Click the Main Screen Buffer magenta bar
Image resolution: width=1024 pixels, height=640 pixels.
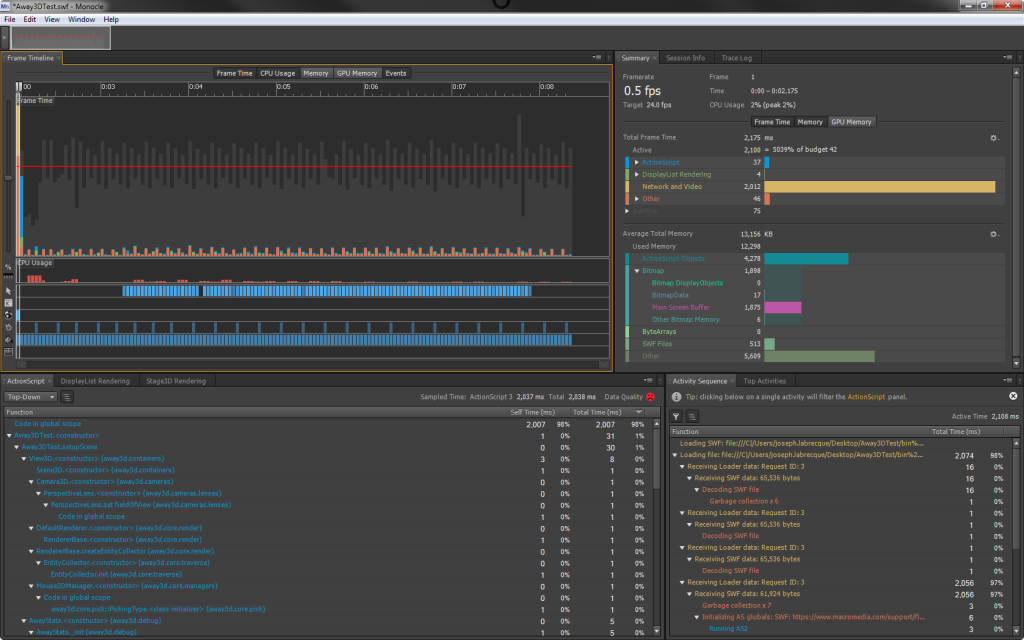[x=783, y=308]
